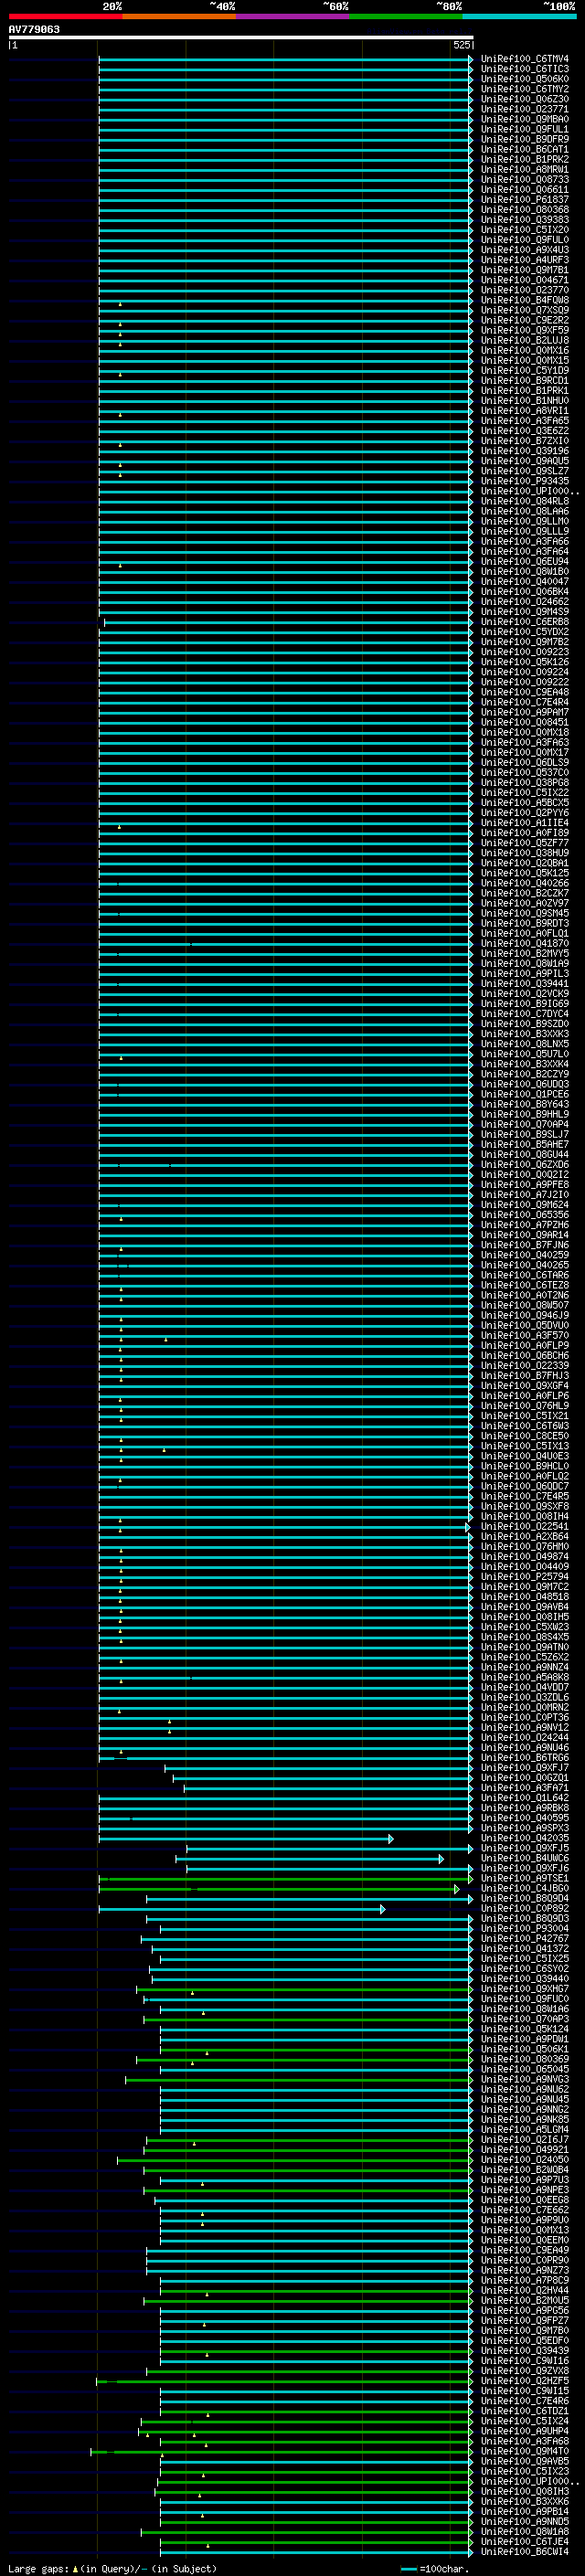Select the UniRef100_A9UHP4 hit
Viewport: 585px width, 2576px height.
click(525, 2431)
